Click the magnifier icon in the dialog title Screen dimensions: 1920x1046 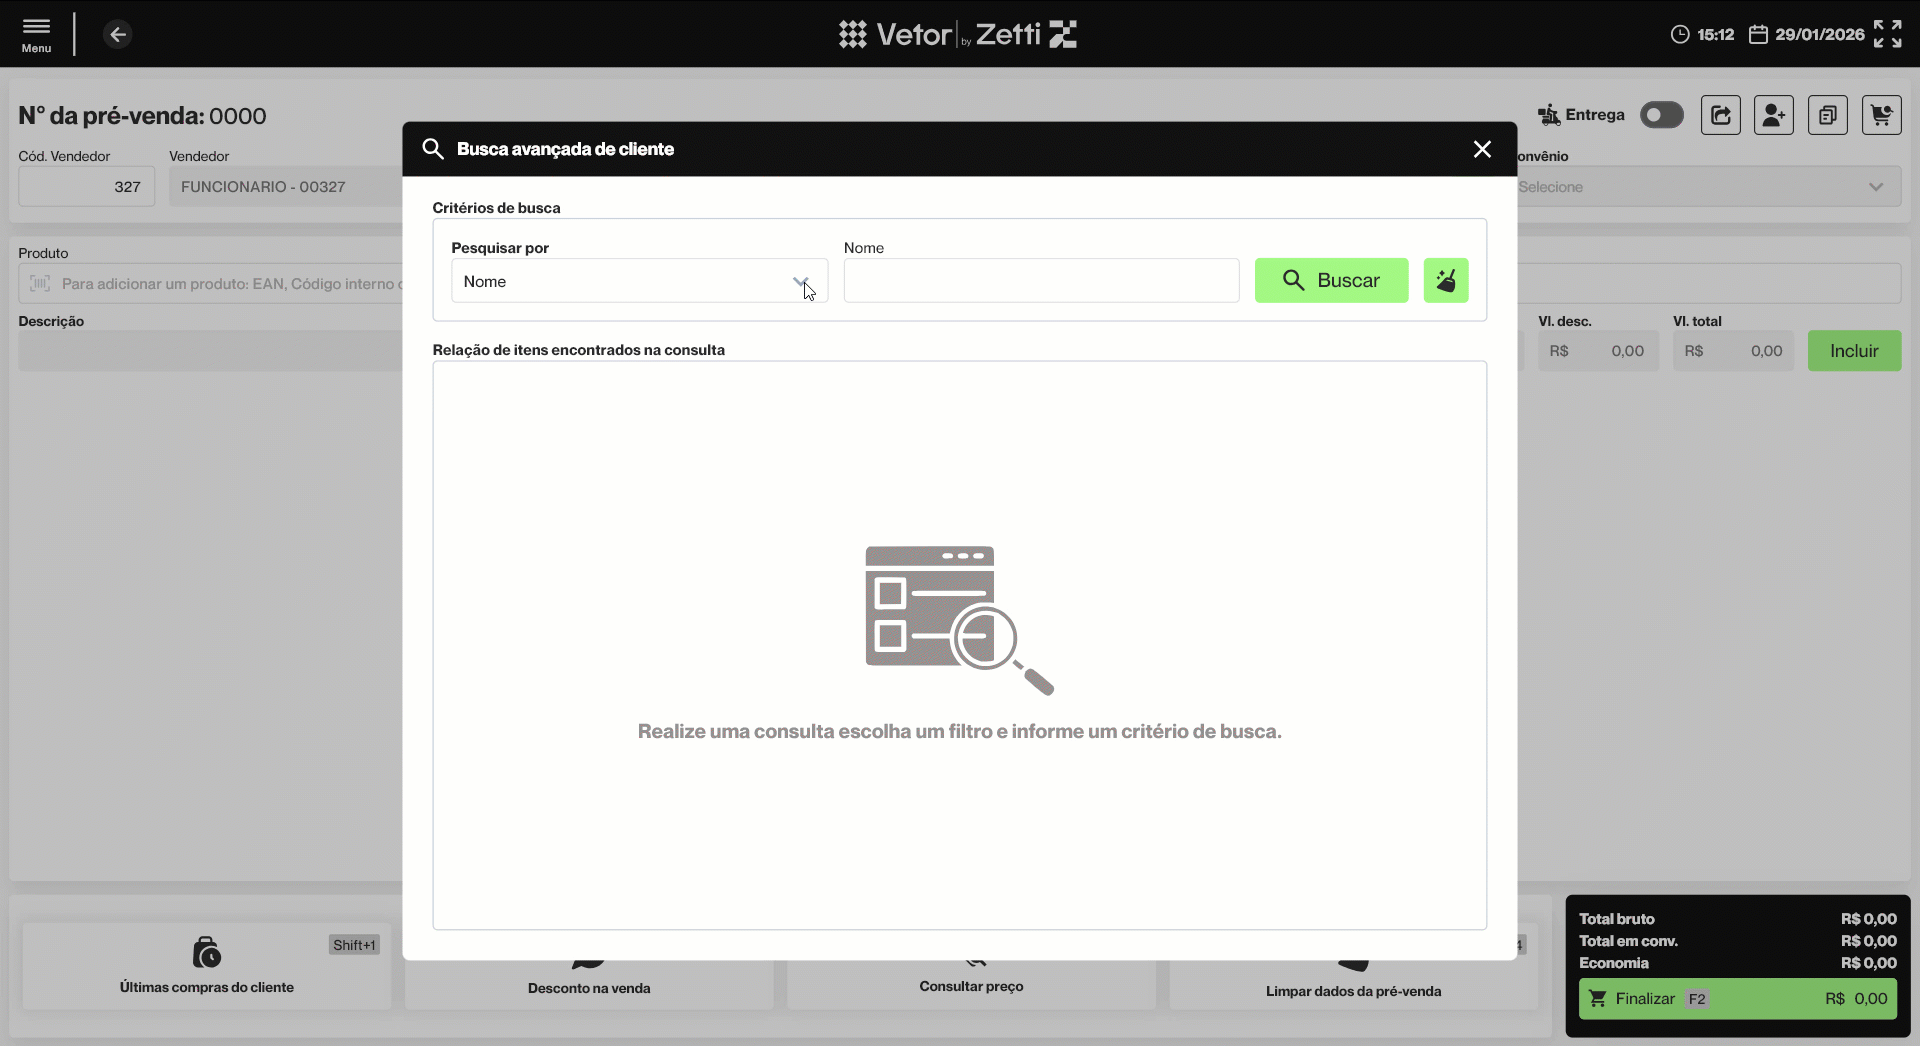point(433,149)
